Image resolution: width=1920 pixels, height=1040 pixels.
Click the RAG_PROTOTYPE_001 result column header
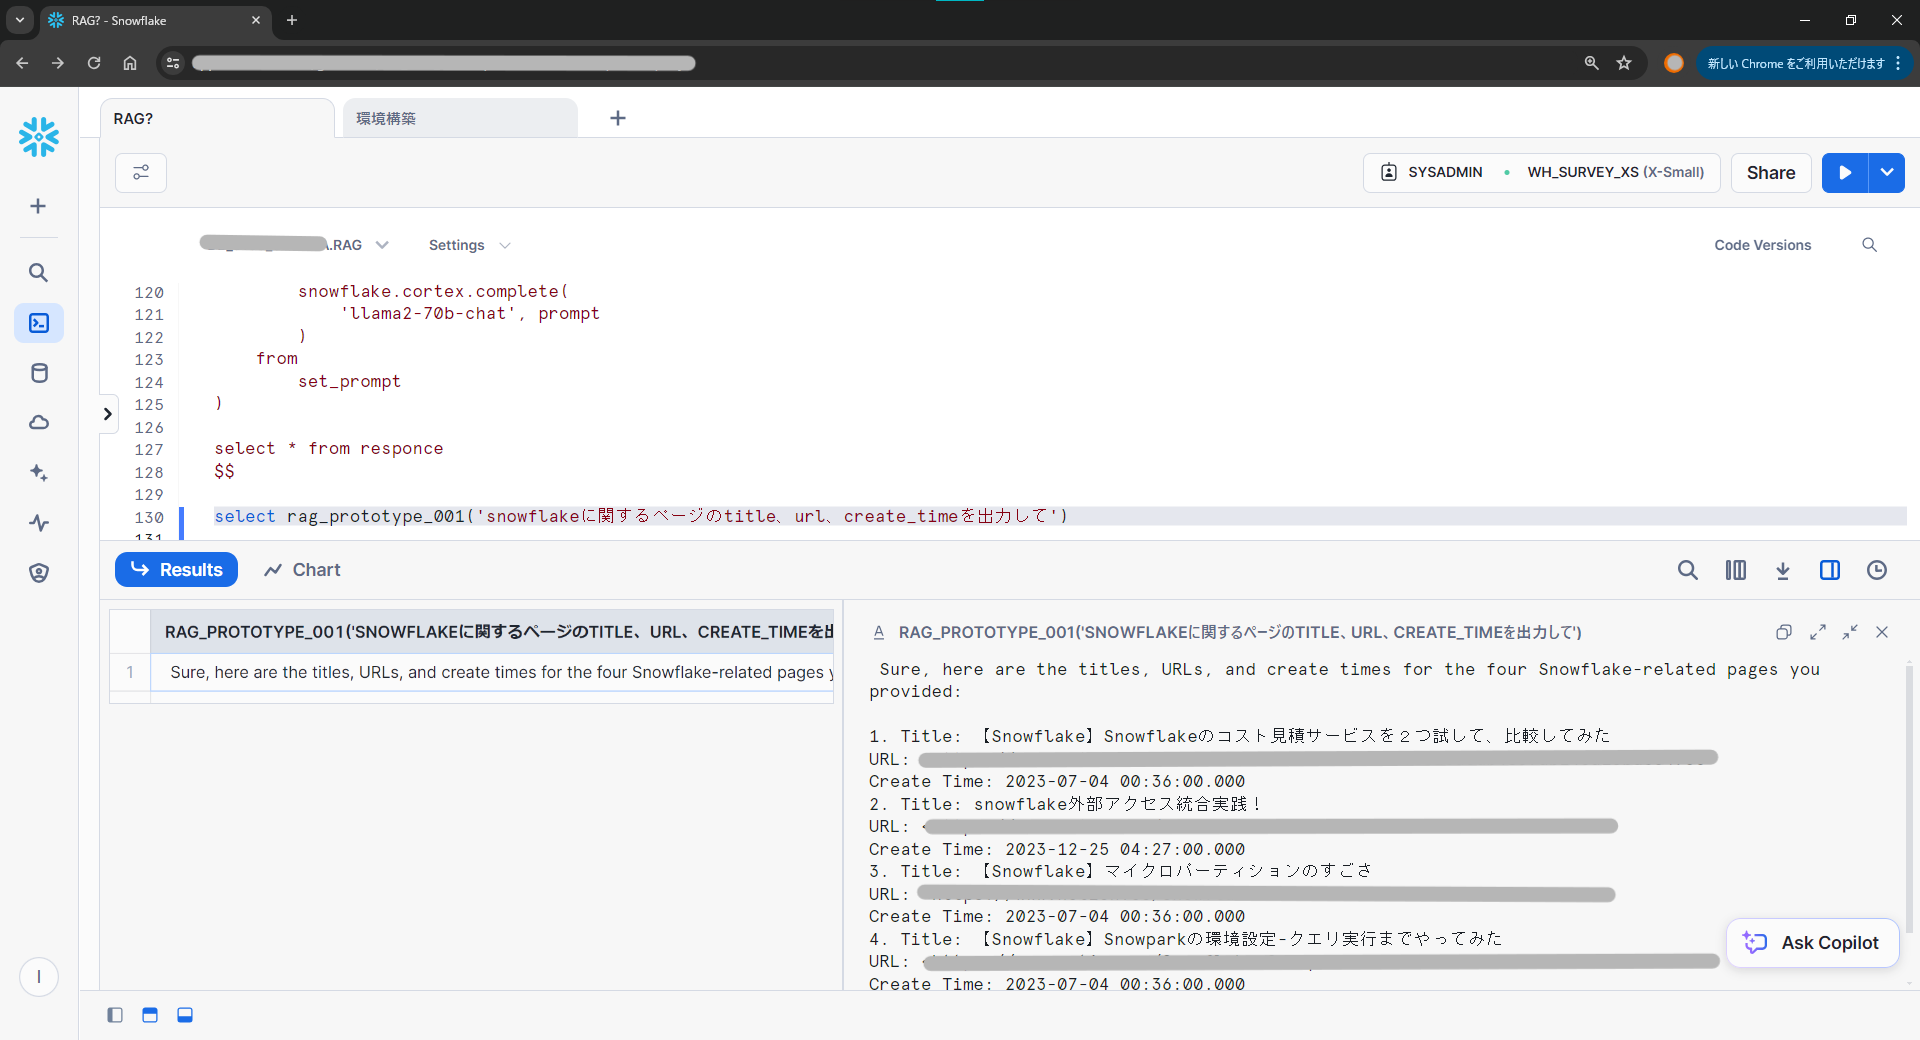click(492, 632)
